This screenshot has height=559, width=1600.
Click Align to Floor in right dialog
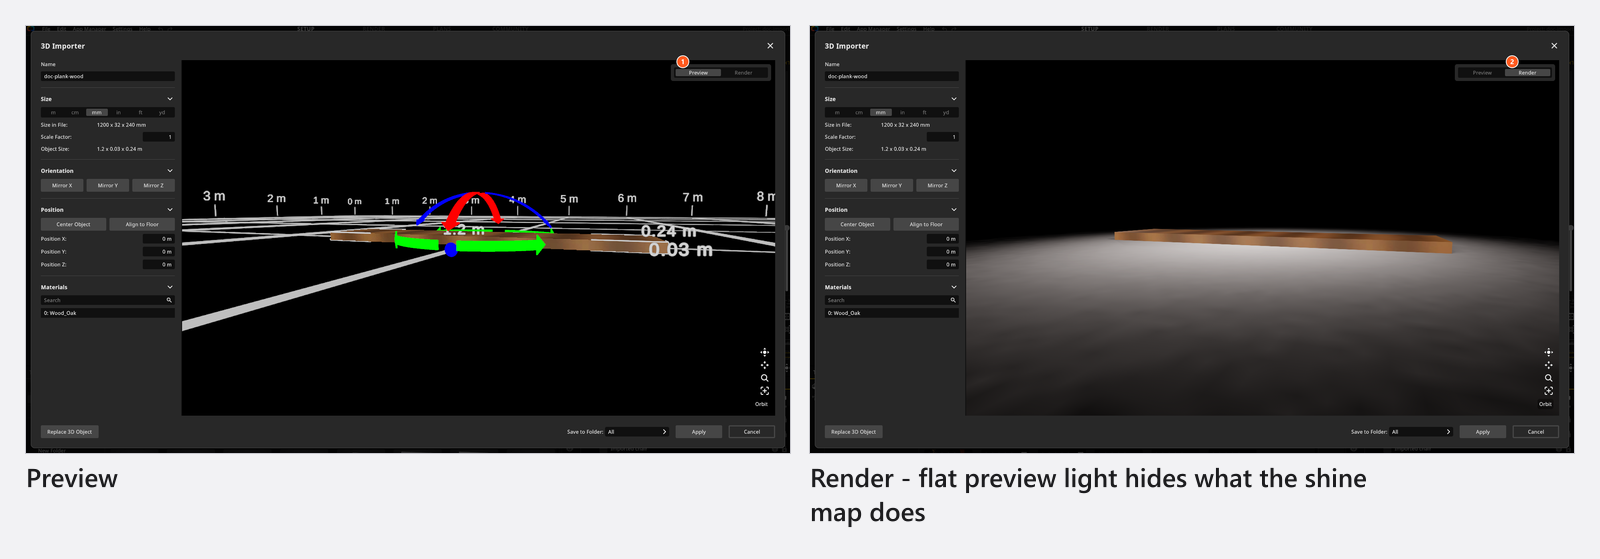point(926,224)
